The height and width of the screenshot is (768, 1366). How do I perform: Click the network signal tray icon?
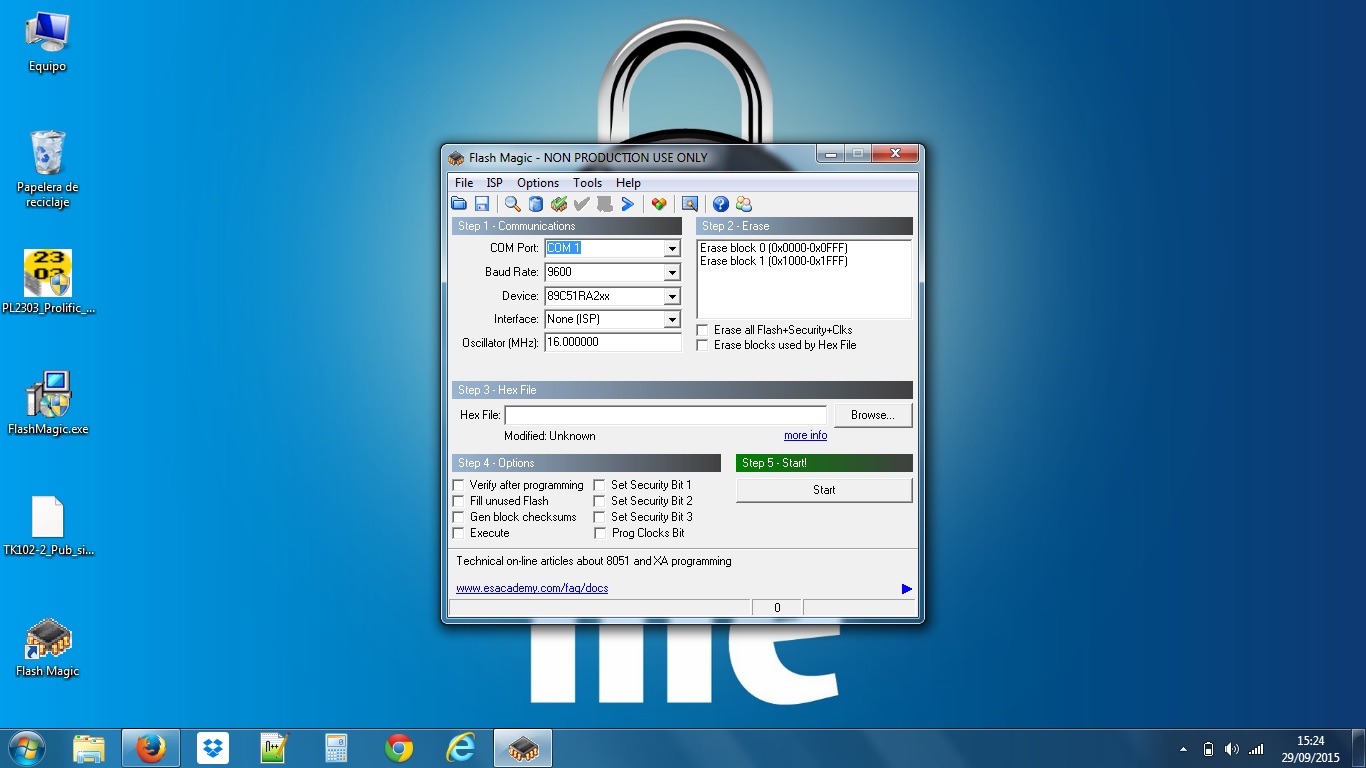pyautogui.click(x=1256, y=749)
